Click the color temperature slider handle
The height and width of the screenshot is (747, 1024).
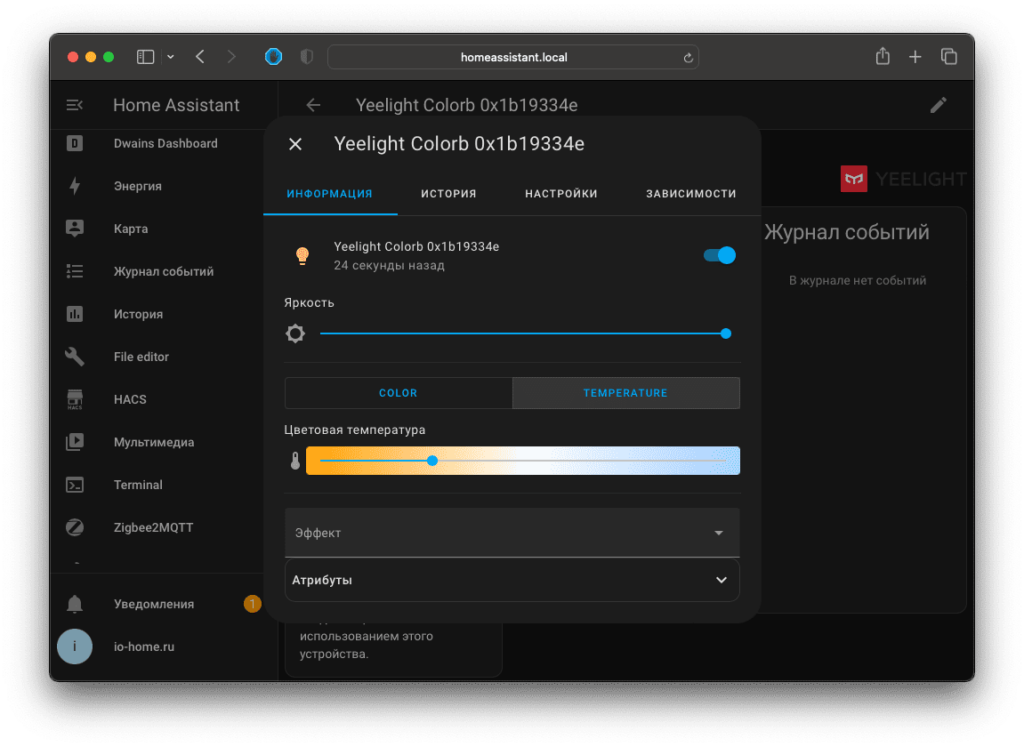coord(432,461)
